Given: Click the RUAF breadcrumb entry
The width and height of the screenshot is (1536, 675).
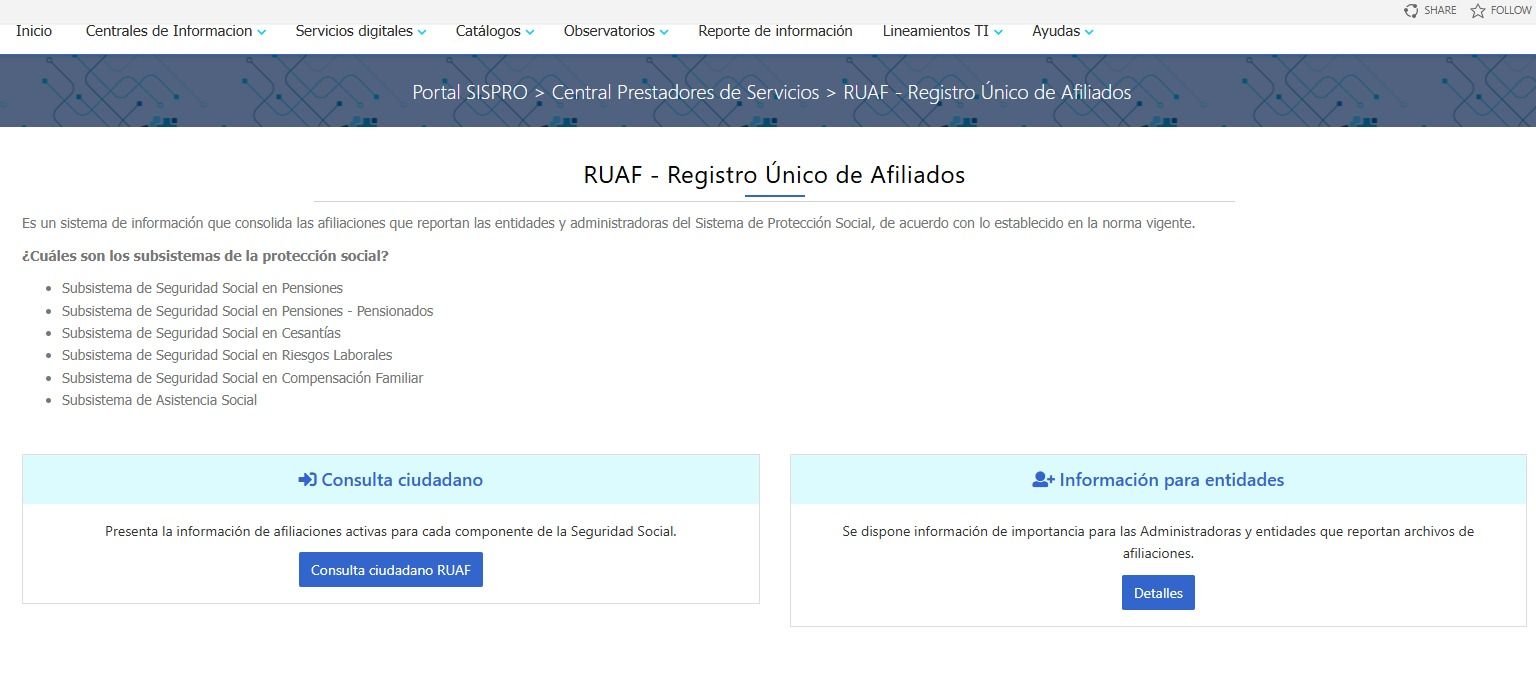Looking at the screenshot, I should [987, 92].
